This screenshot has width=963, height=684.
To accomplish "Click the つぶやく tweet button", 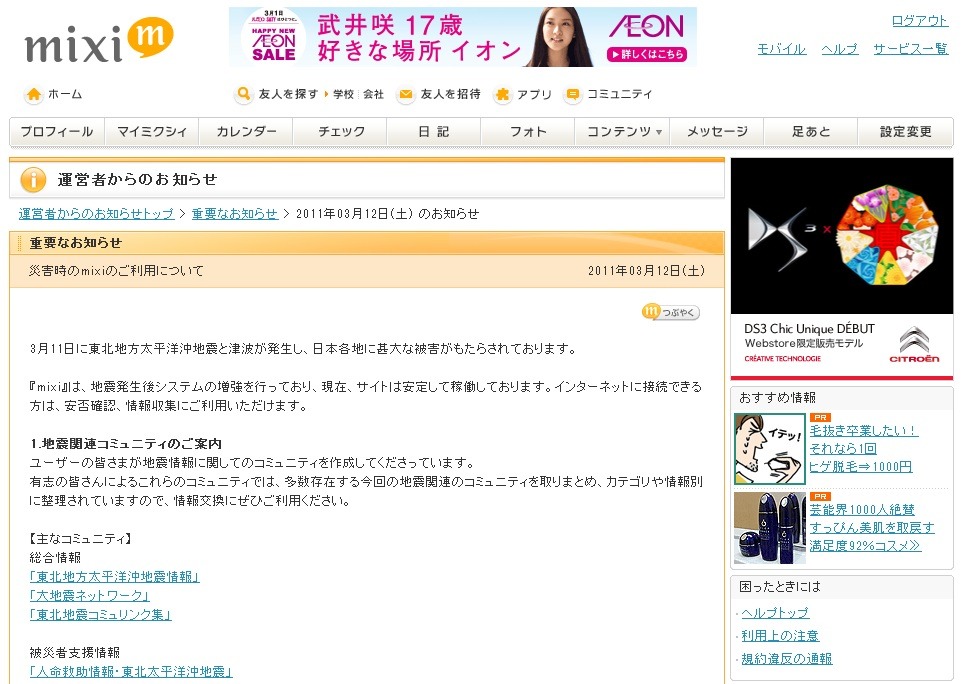I will click(x=670, y=313).
